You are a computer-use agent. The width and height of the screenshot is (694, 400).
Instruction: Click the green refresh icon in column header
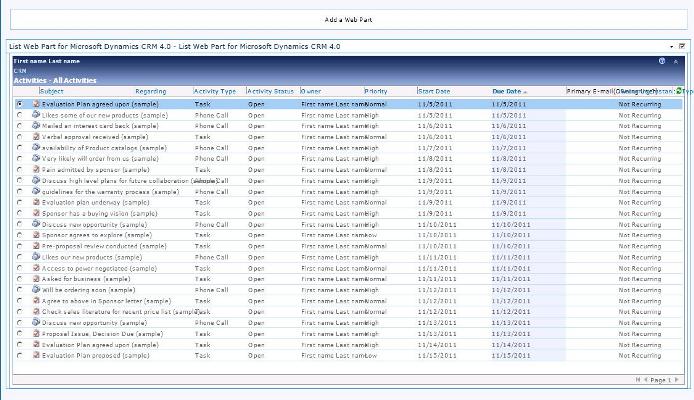pos(679,91)
